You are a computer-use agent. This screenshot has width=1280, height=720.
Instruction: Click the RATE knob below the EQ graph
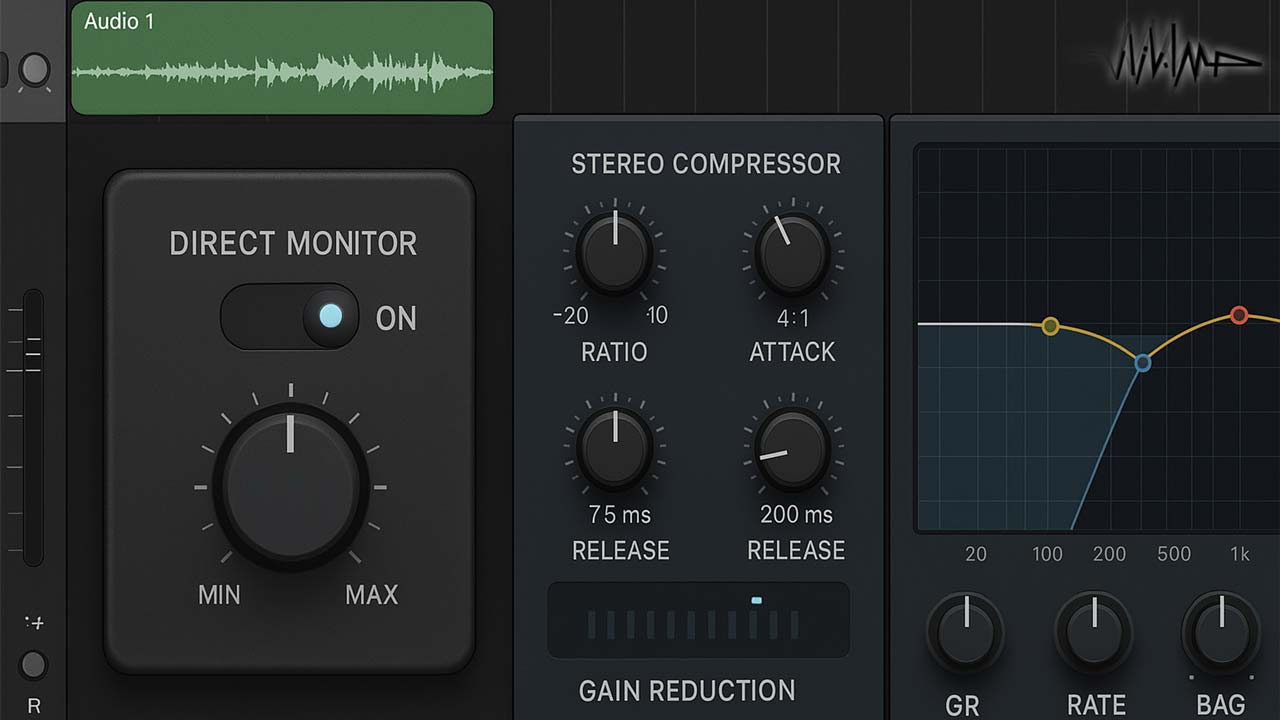tap(1094, 632)
